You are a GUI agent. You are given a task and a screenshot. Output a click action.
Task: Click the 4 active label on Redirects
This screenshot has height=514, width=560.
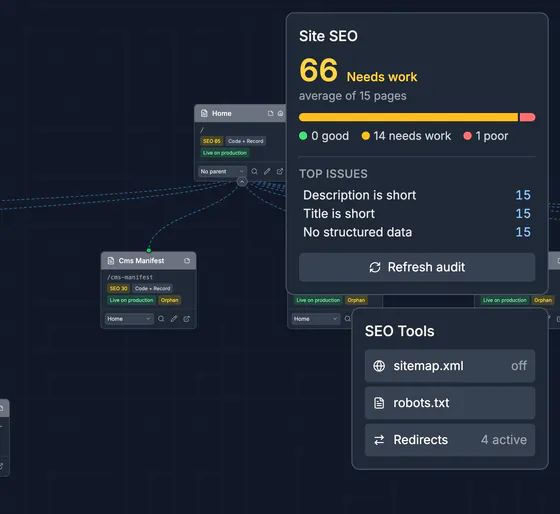504,440
